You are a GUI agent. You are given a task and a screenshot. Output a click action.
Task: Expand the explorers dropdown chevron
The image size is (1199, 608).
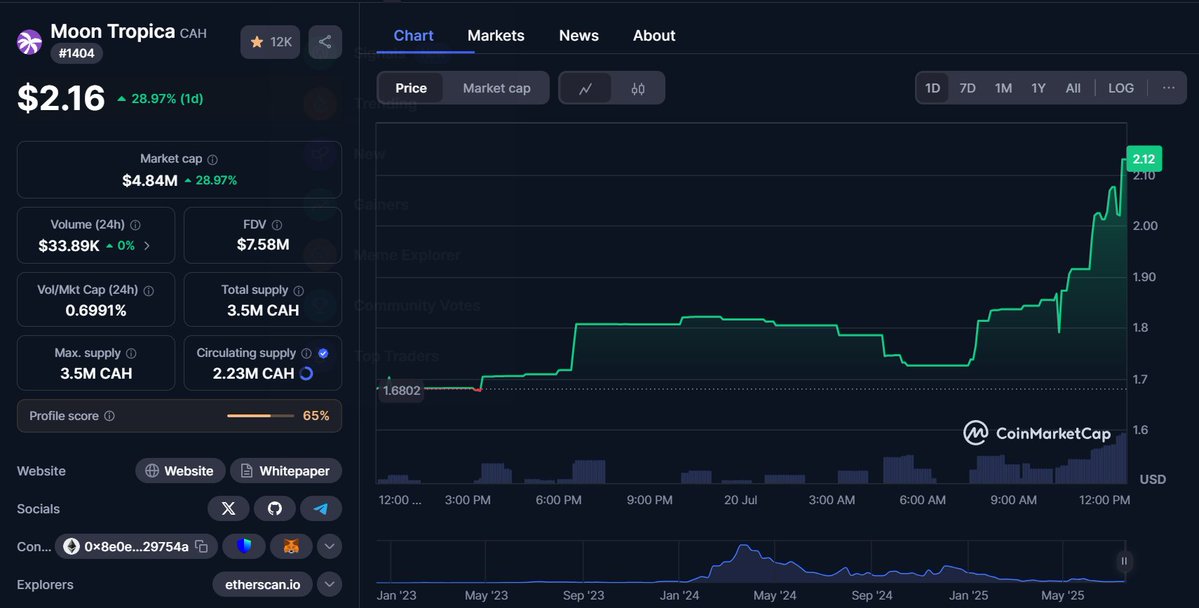click(x=330, y=584)
